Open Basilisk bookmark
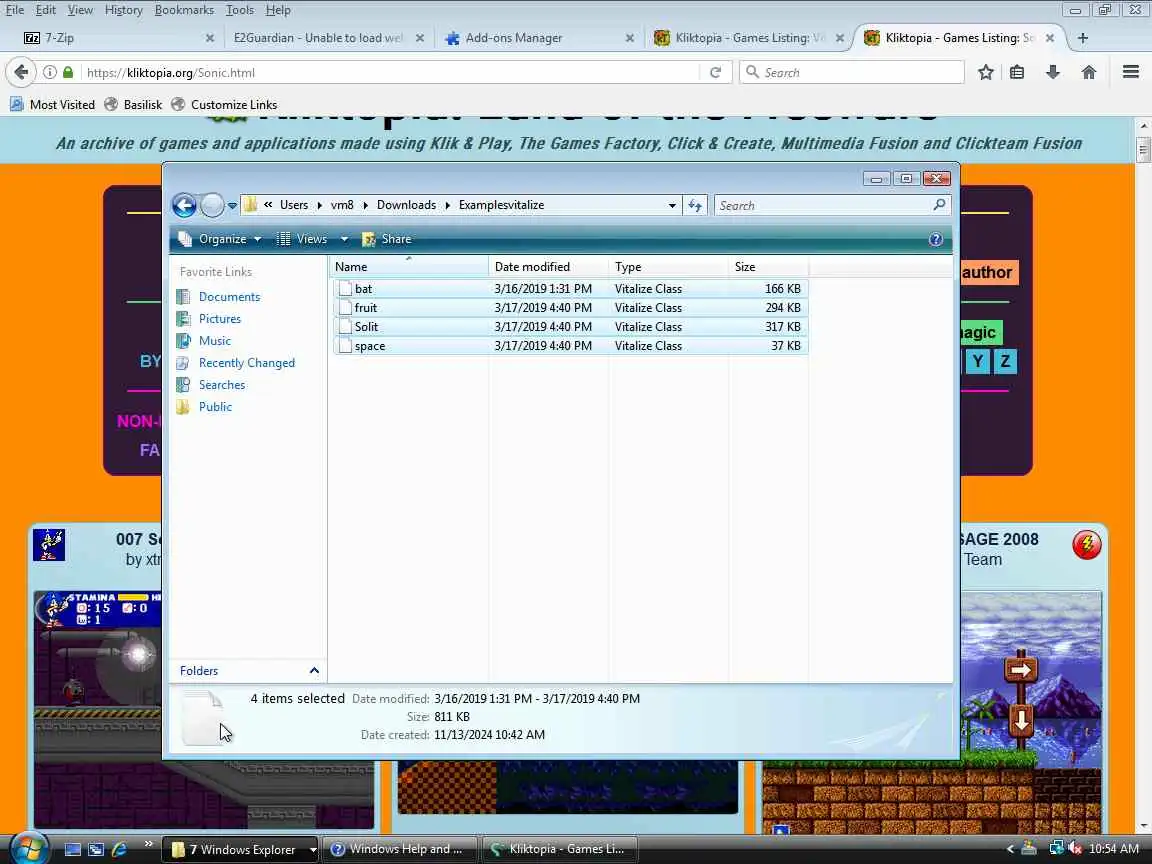 tap(133, 104)
